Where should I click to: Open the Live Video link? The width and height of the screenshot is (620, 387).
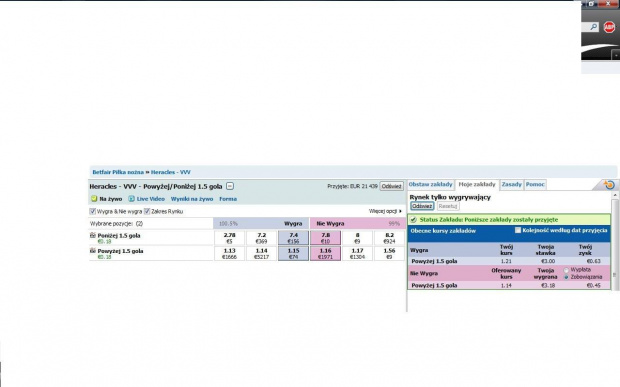click(151, 199)
